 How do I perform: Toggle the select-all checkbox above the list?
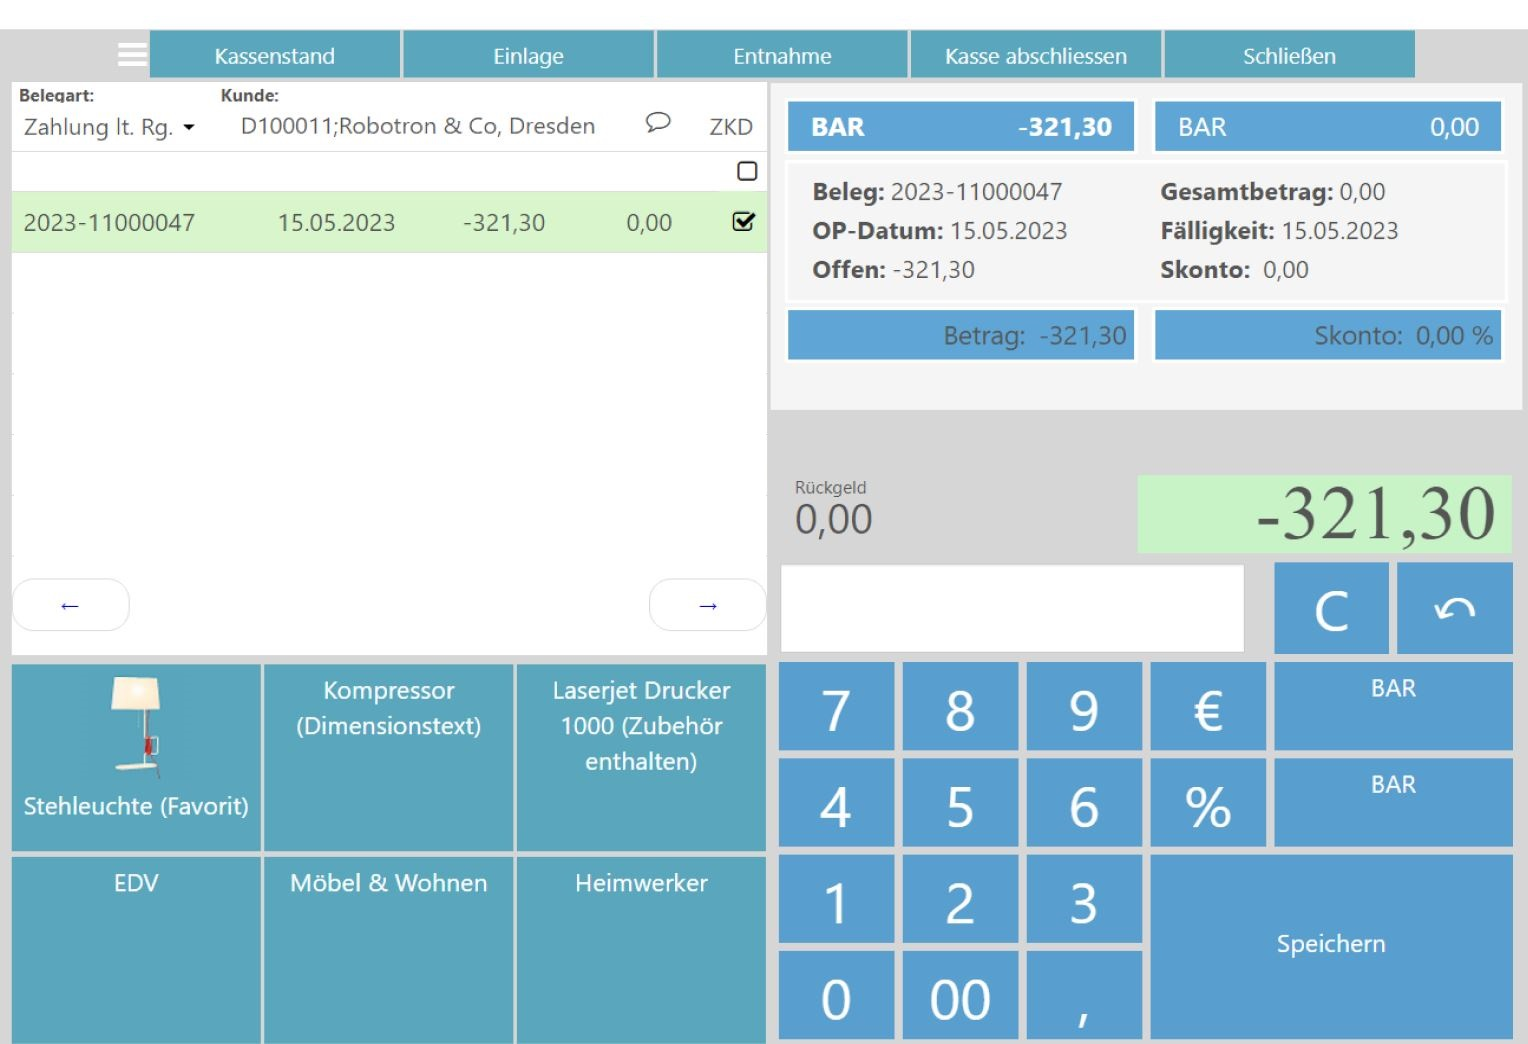pos(746,171)
